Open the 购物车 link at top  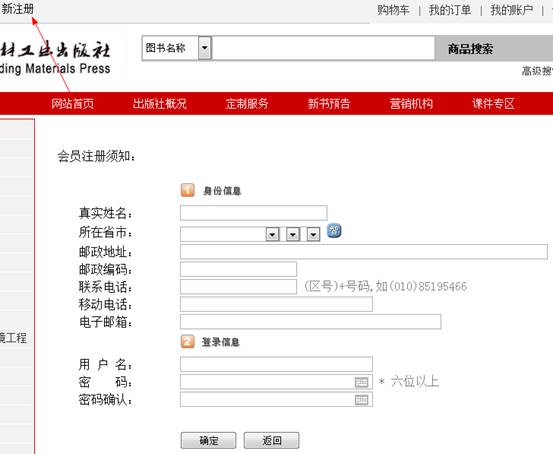[393, 10]
